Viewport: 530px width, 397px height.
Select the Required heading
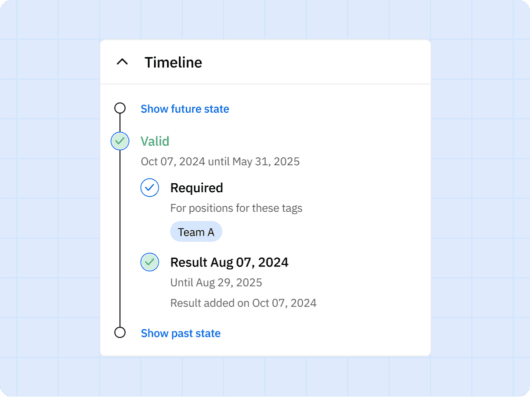197,188
